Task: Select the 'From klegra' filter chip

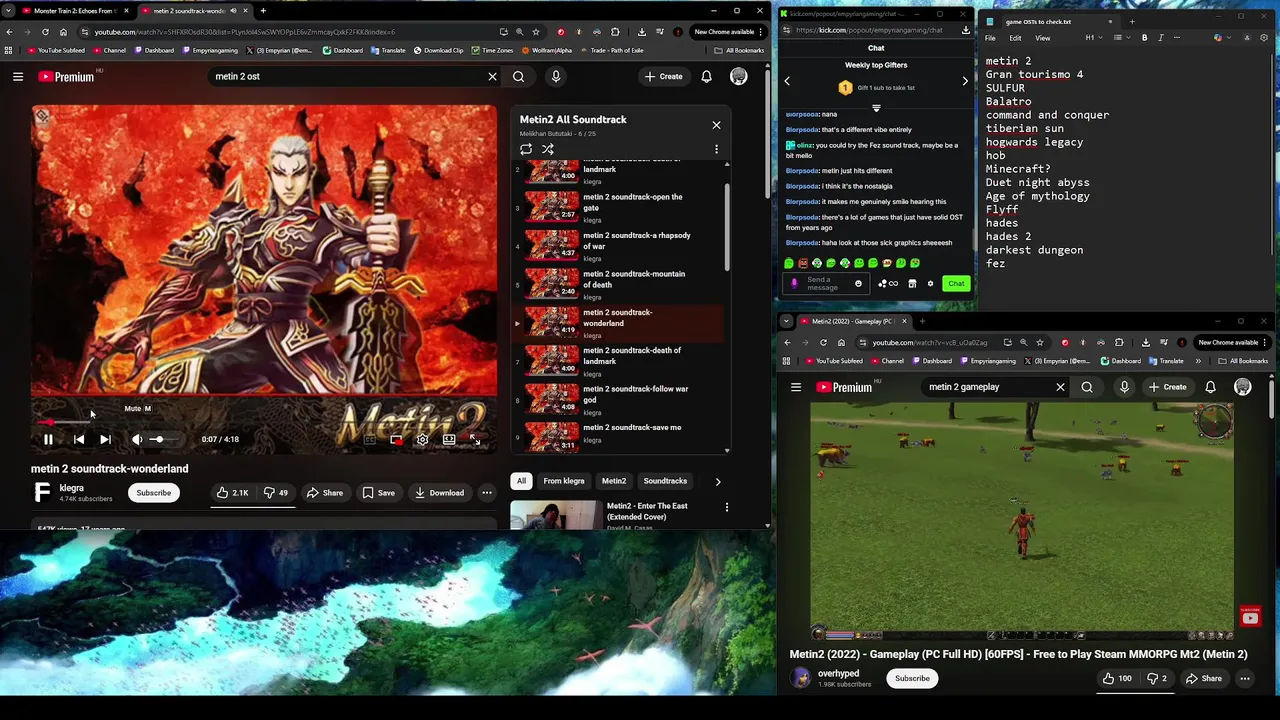Action: pyautogui.click(x=564, y=481)
